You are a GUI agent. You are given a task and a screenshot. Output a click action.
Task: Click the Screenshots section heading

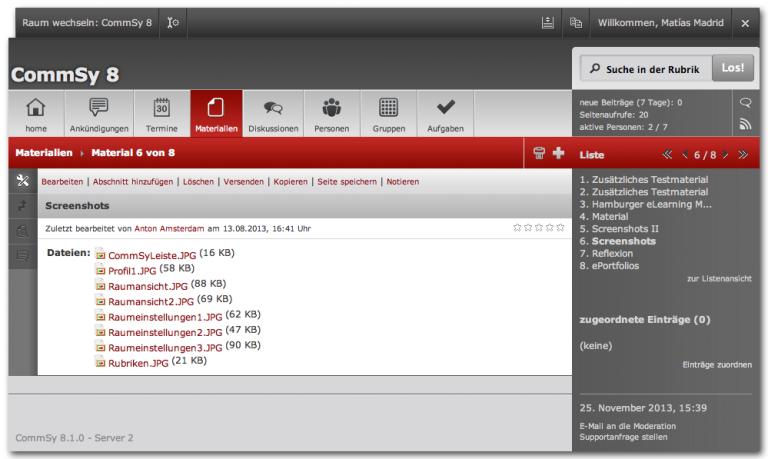point(77,206)
